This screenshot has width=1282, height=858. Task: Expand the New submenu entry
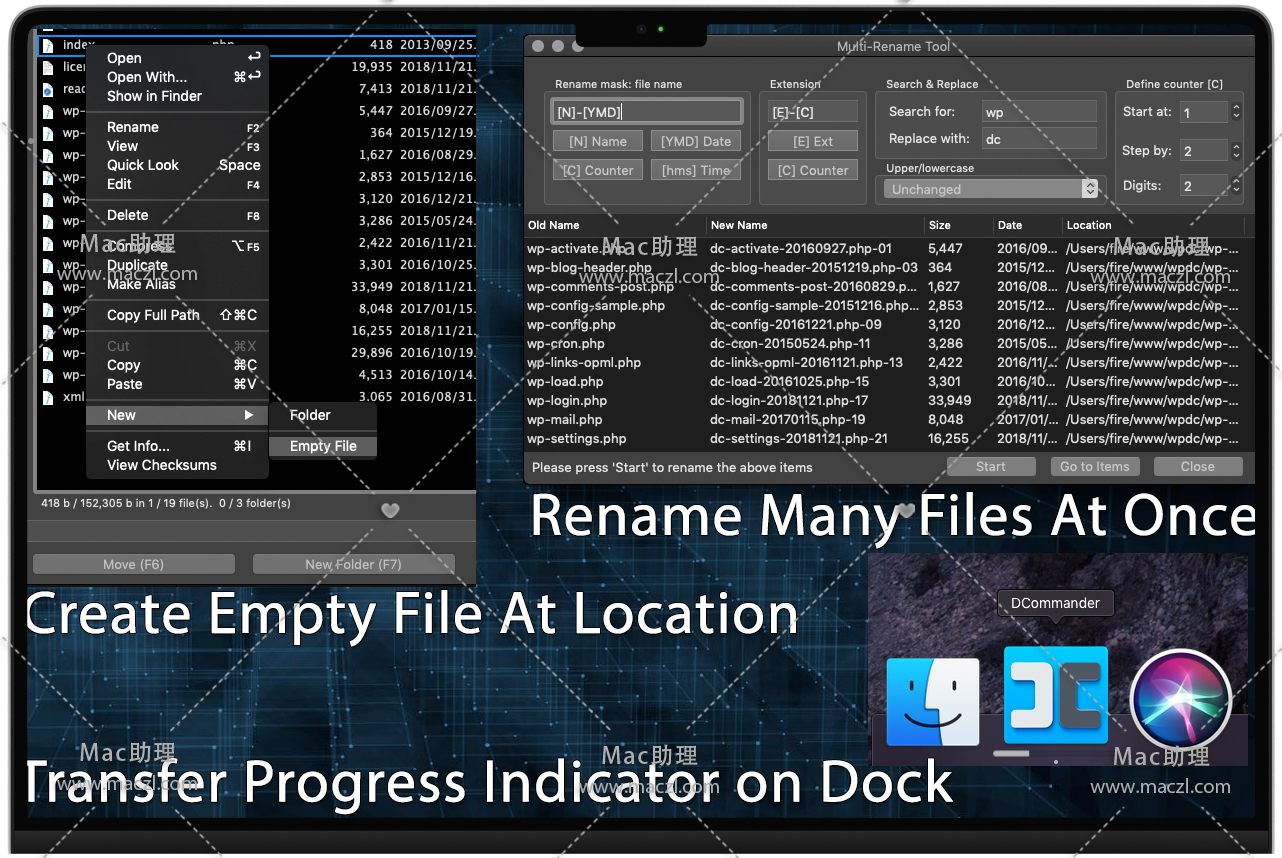(178, 415)
